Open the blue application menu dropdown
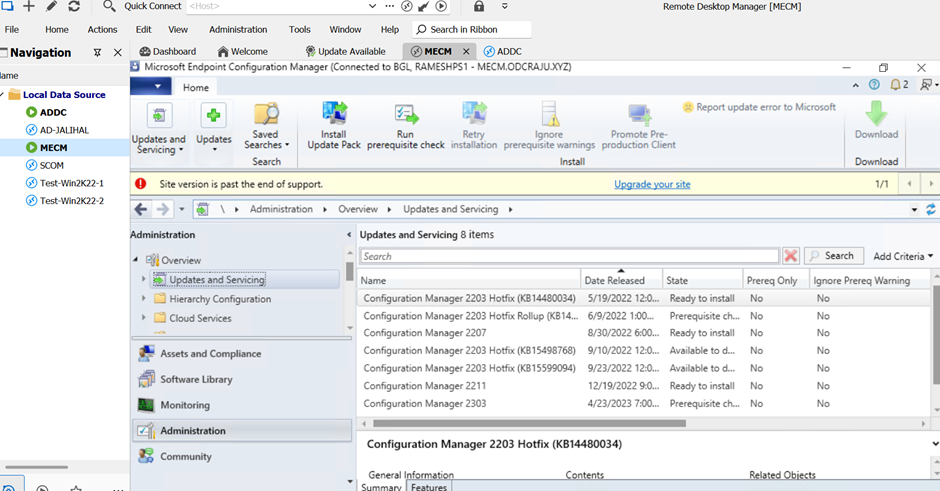This screenshot has height=491, width=940. [x=150, y=86]
